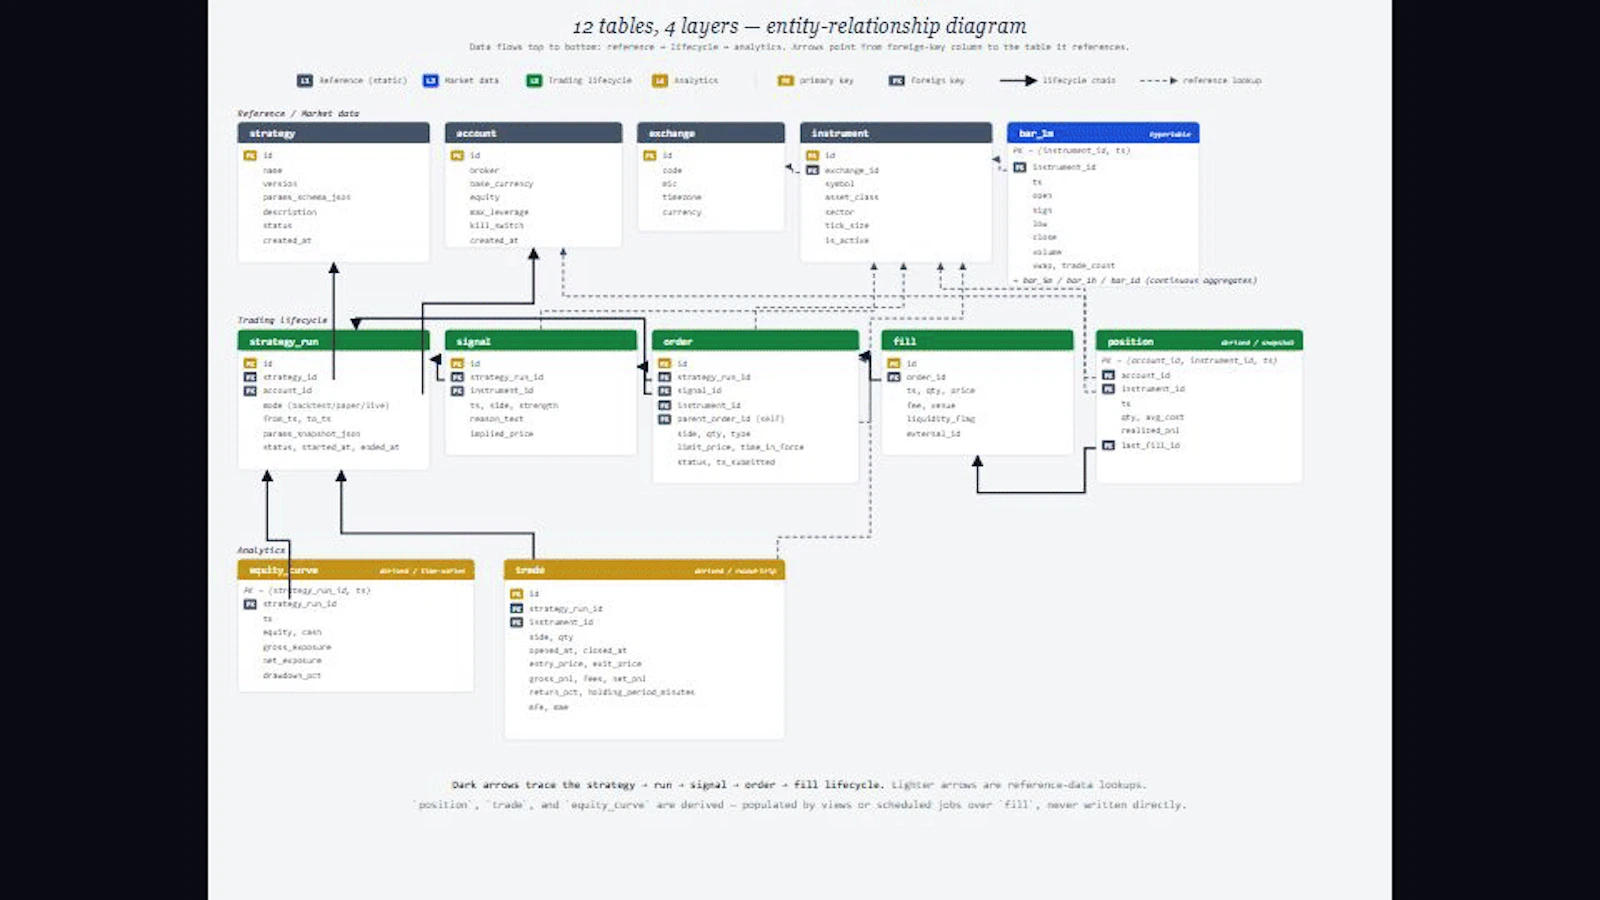The height and width of the screenshot is (900, 1600).
Task: Select the blue bar_1m table header
Action: point(1103,133)
